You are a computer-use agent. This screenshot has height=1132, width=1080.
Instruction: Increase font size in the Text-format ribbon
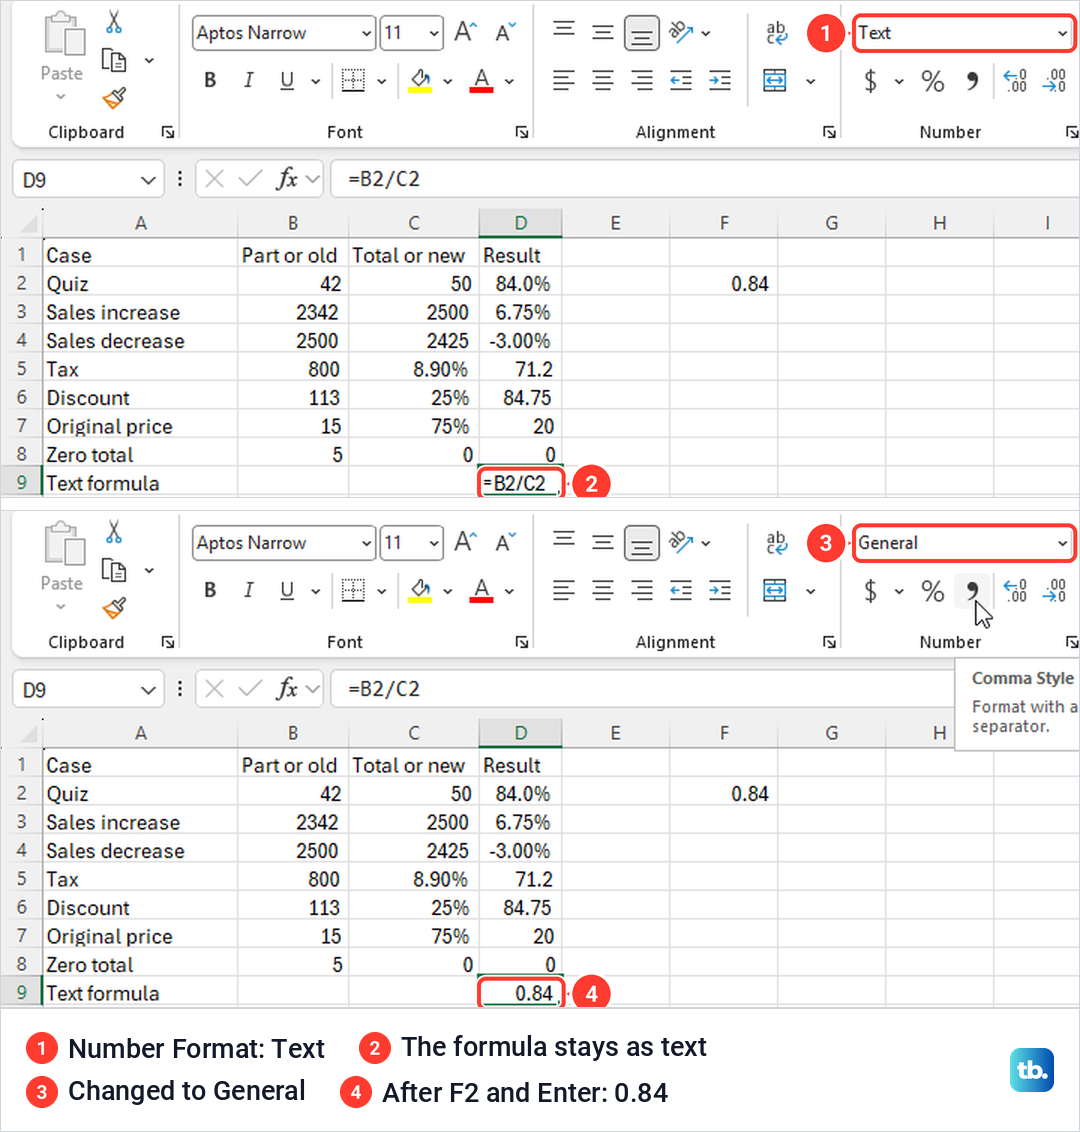coord(466,32)
